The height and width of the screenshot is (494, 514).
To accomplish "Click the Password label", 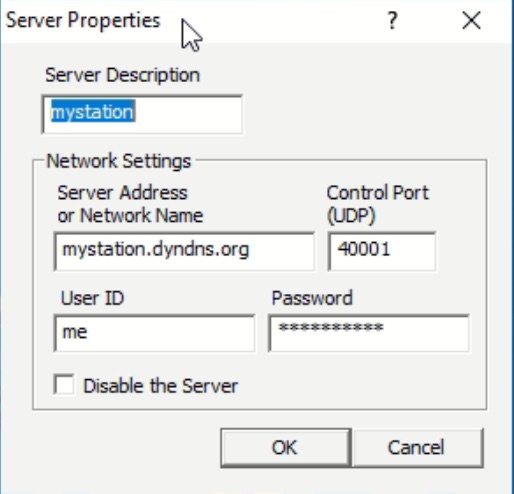I will click(x=312, y=298).
